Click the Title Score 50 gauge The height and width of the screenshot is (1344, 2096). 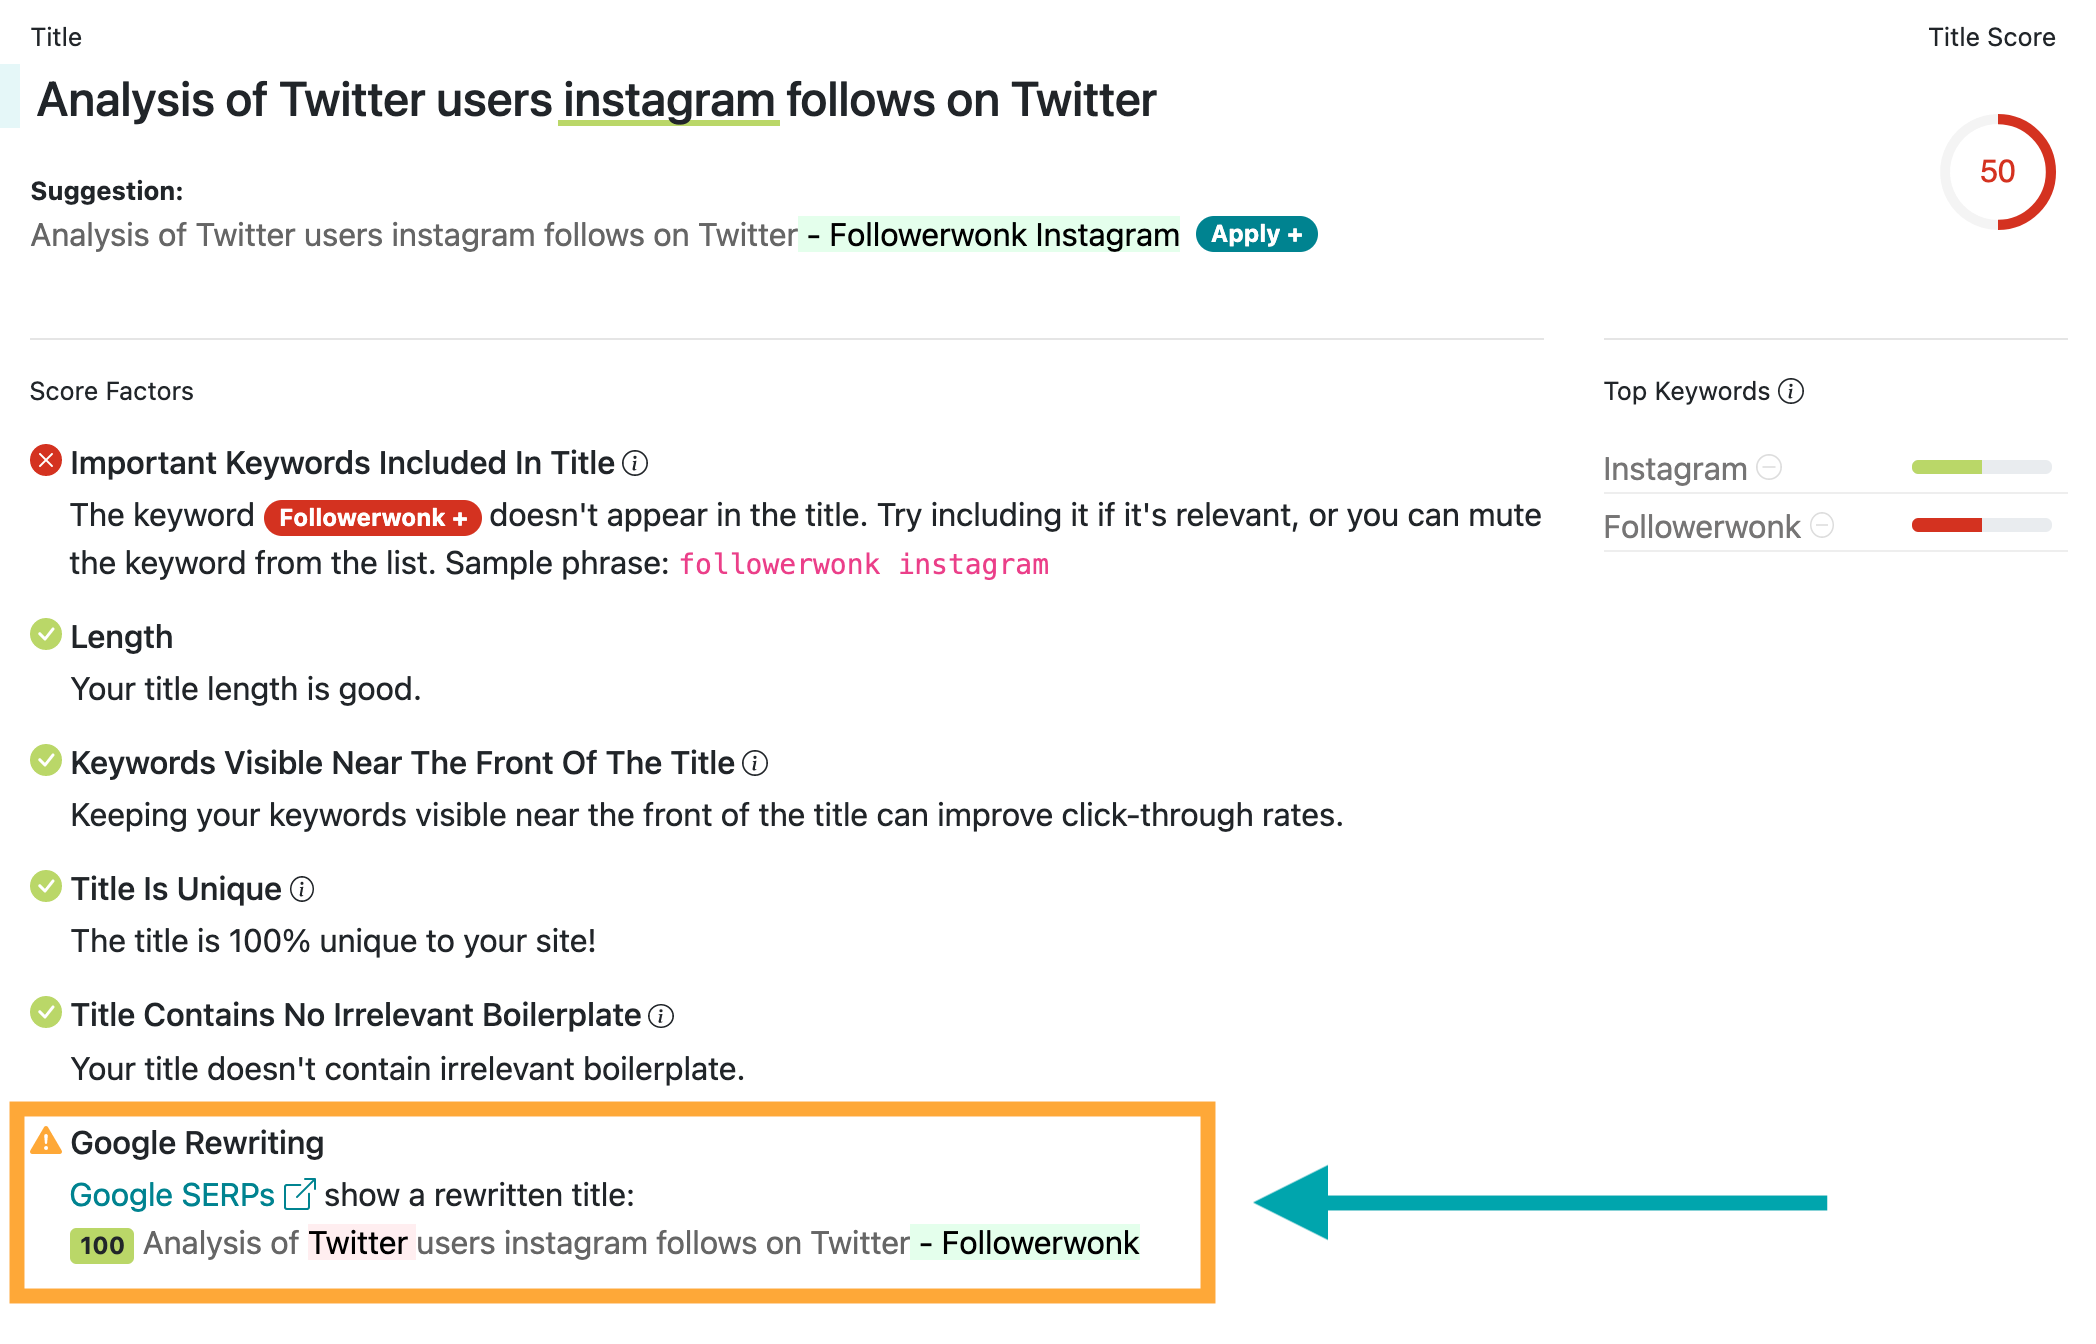(x=1997, y=172)
